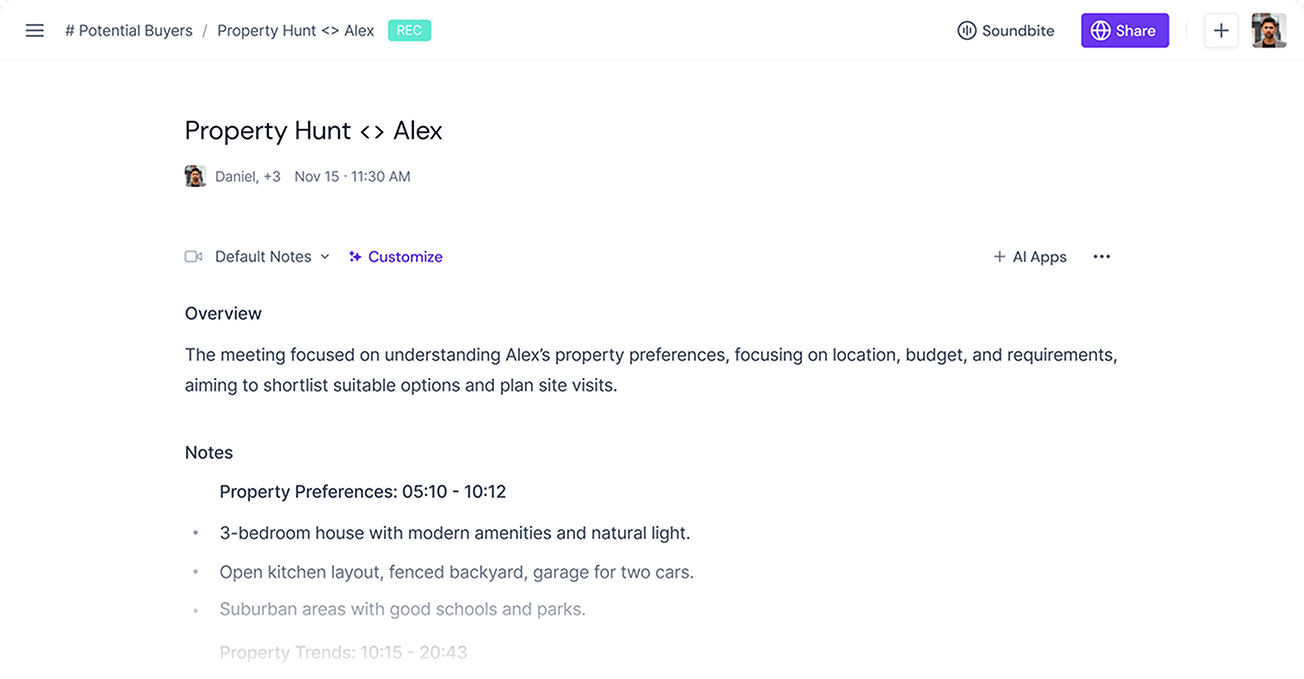This screenshot has width=1304, height=679.
Task: Click Daniel's avatar under the title
Action: 195,177
